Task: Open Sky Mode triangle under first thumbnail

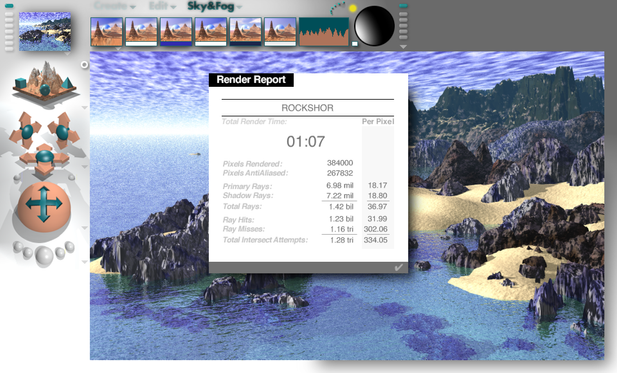Action: (118, 49)
